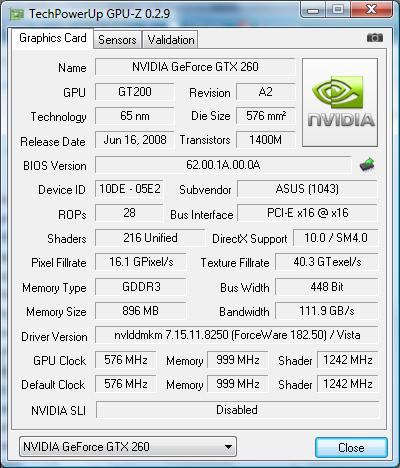Click the GPU-Z title bar app icon

(17, 14)
